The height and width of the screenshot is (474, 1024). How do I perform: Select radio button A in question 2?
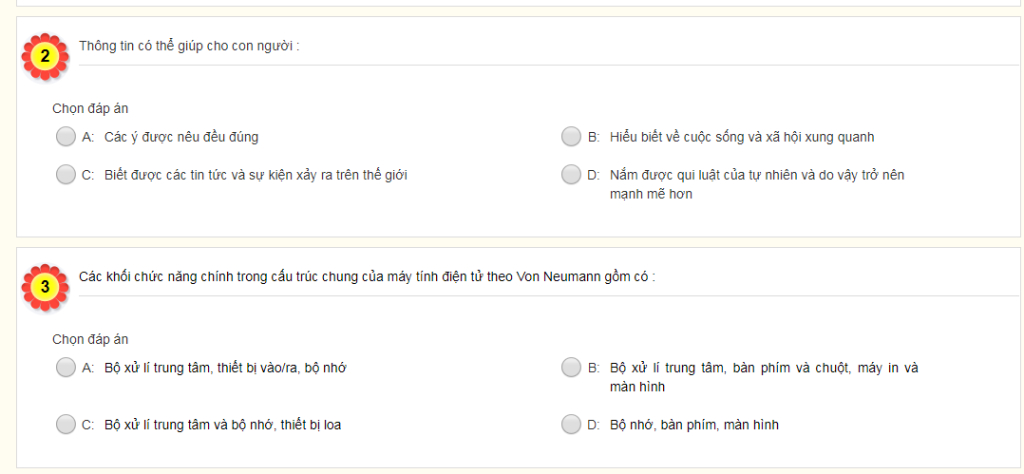65,136
